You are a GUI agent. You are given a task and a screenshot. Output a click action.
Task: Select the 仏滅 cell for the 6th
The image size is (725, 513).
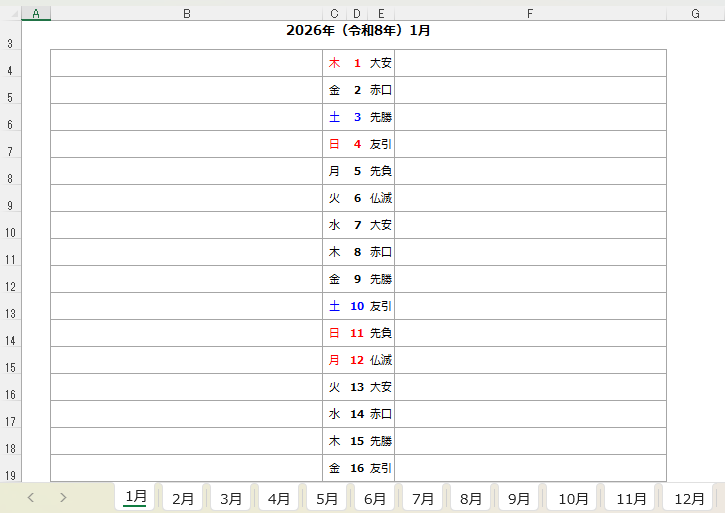pyautogui.click(x=381, y=198)
